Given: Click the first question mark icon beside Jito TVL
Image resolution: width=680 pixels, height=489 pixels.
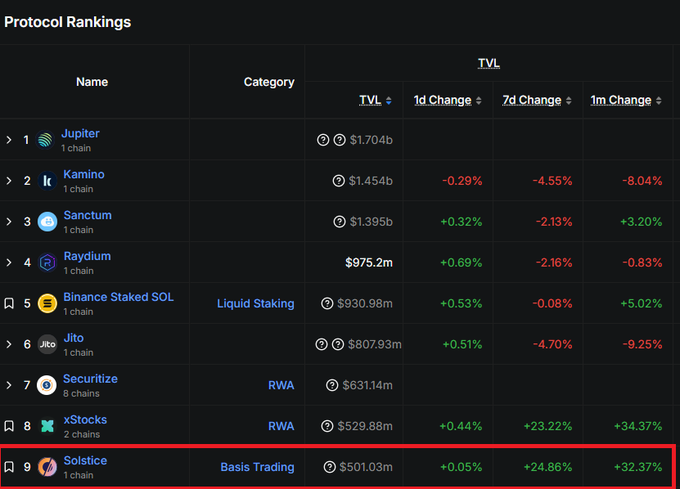Looking at the screenshot, I should coord(321,344).
